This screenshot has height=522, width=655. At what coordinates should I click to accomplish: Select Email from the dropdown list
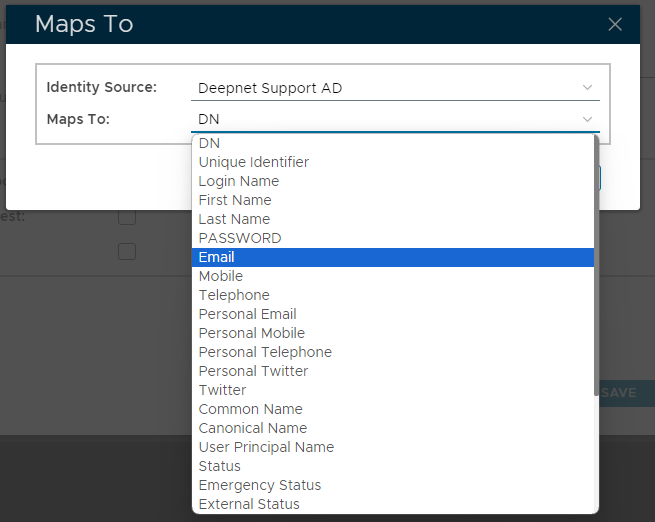pyautogui.click(x=217, y=257)
